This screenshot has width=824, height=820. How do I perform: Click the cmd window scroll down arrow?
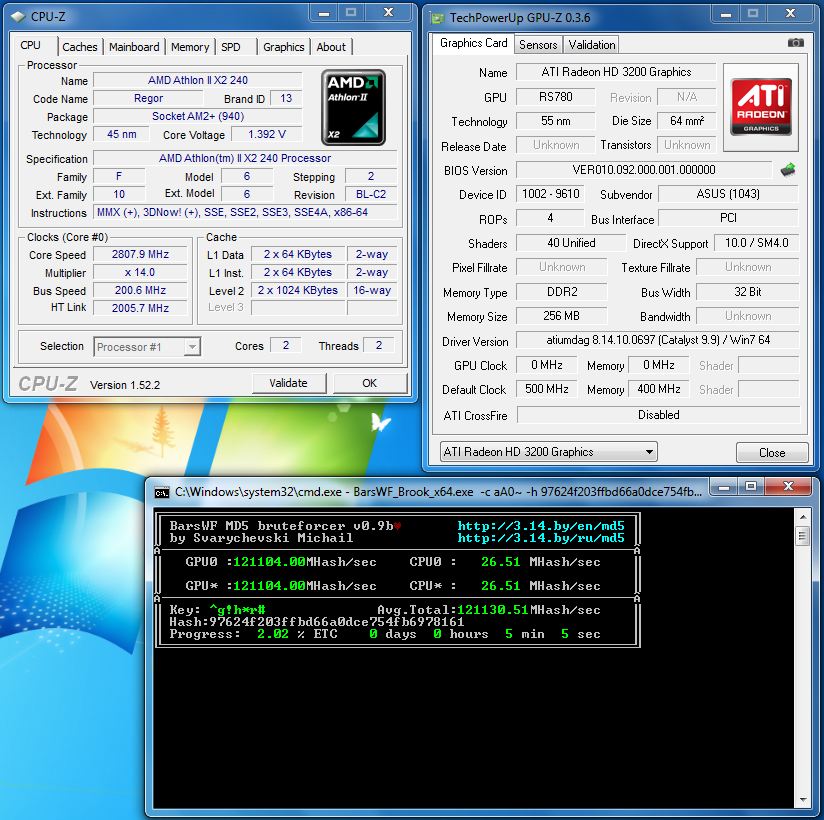tap(802, 800)
